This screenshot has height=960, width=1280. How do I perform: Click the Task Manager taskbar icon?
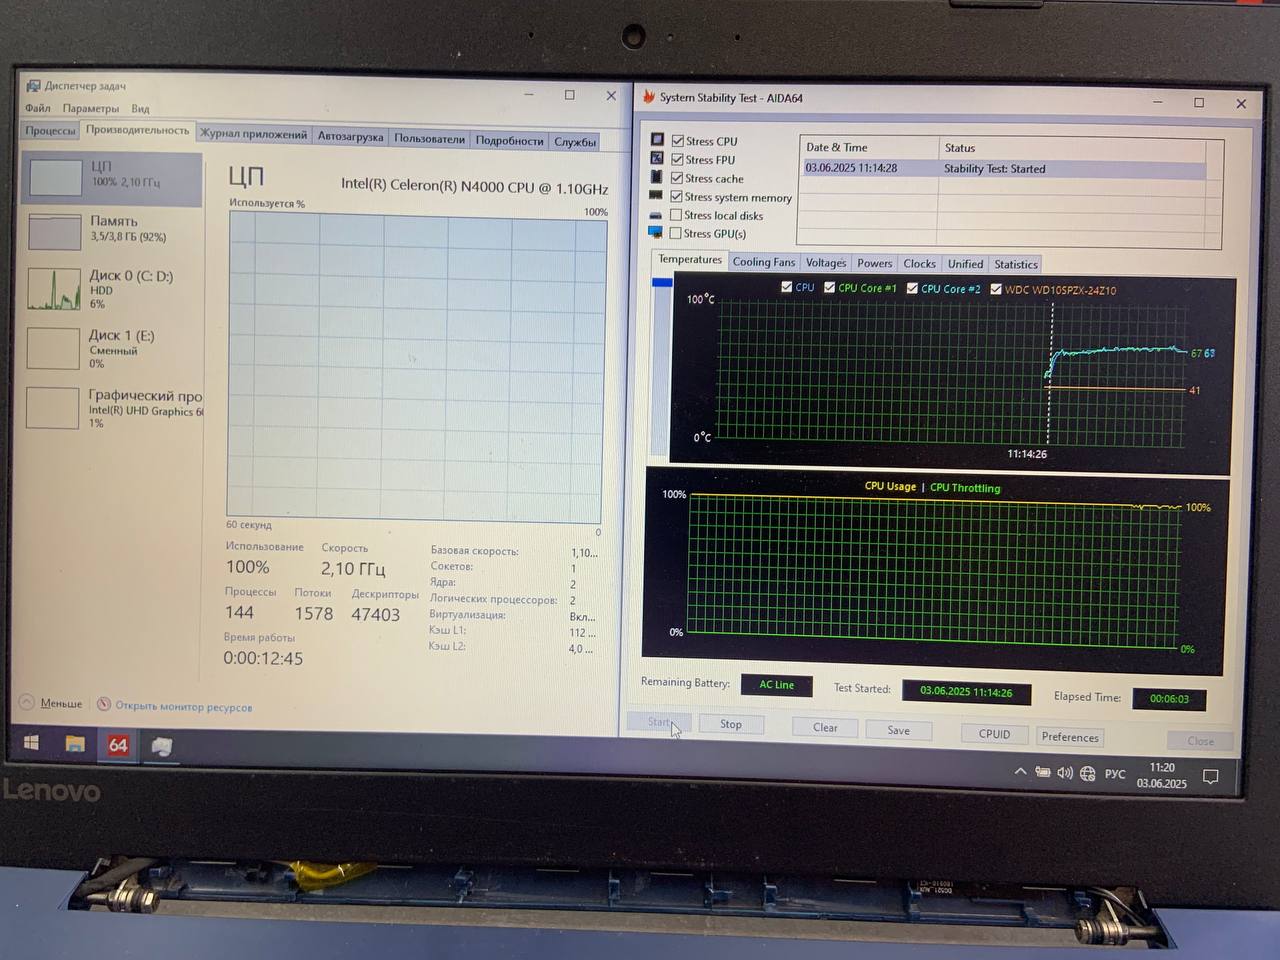pos(161,746)
